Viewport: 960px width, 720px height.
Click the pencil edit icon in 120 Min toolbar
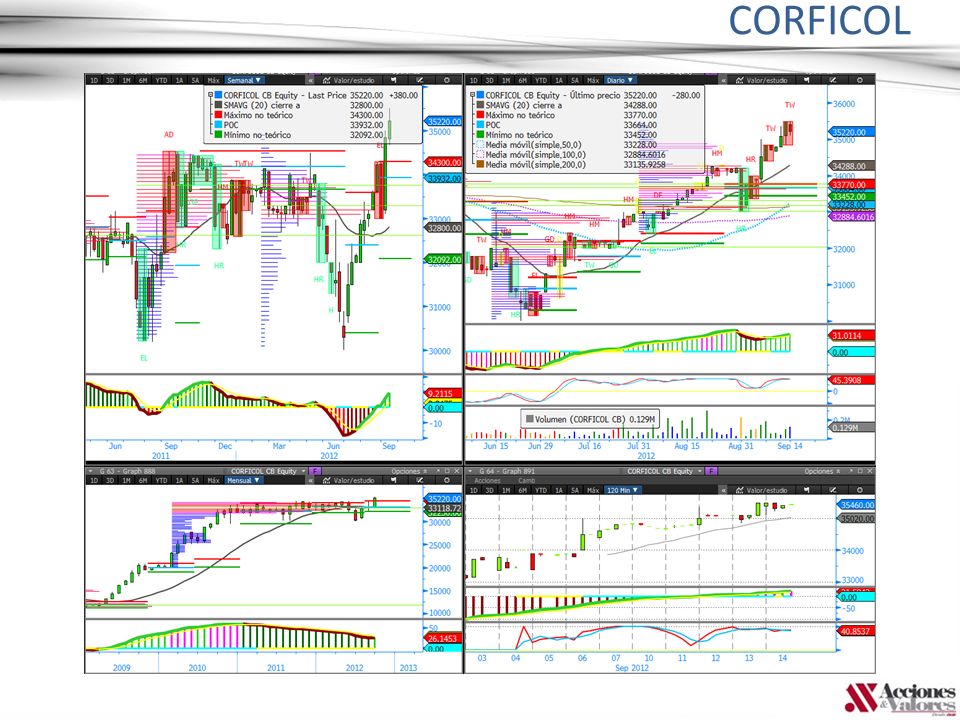tap(833, 490)
